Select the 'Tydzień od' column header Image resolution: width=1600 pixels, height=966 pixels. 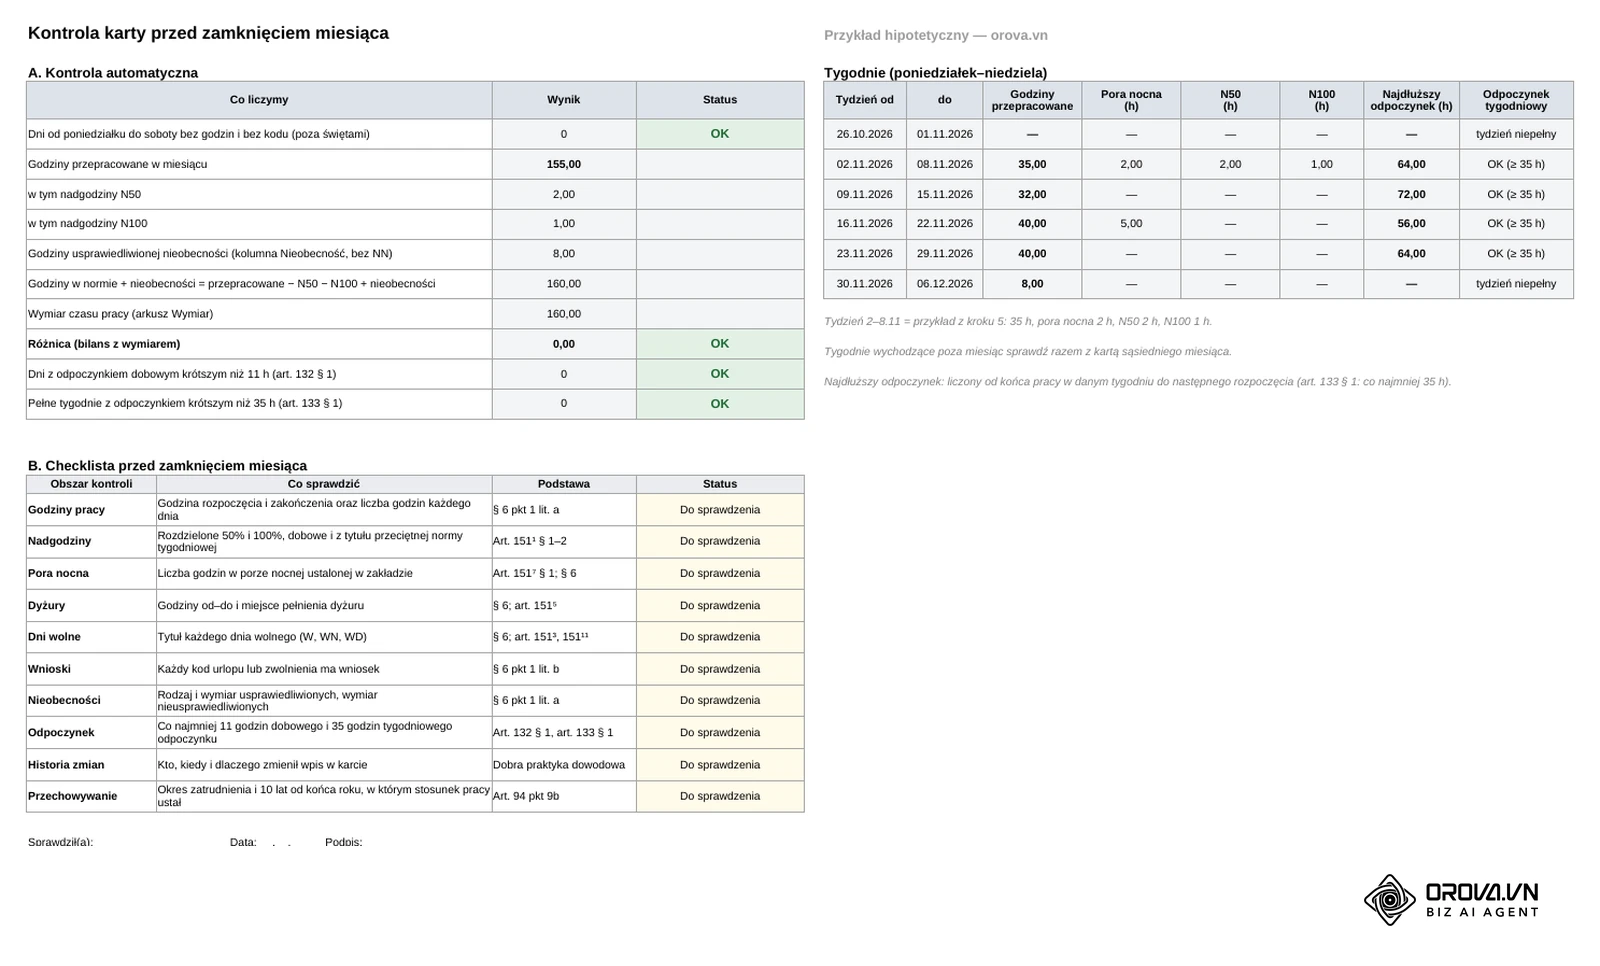(x=865, y=100)
